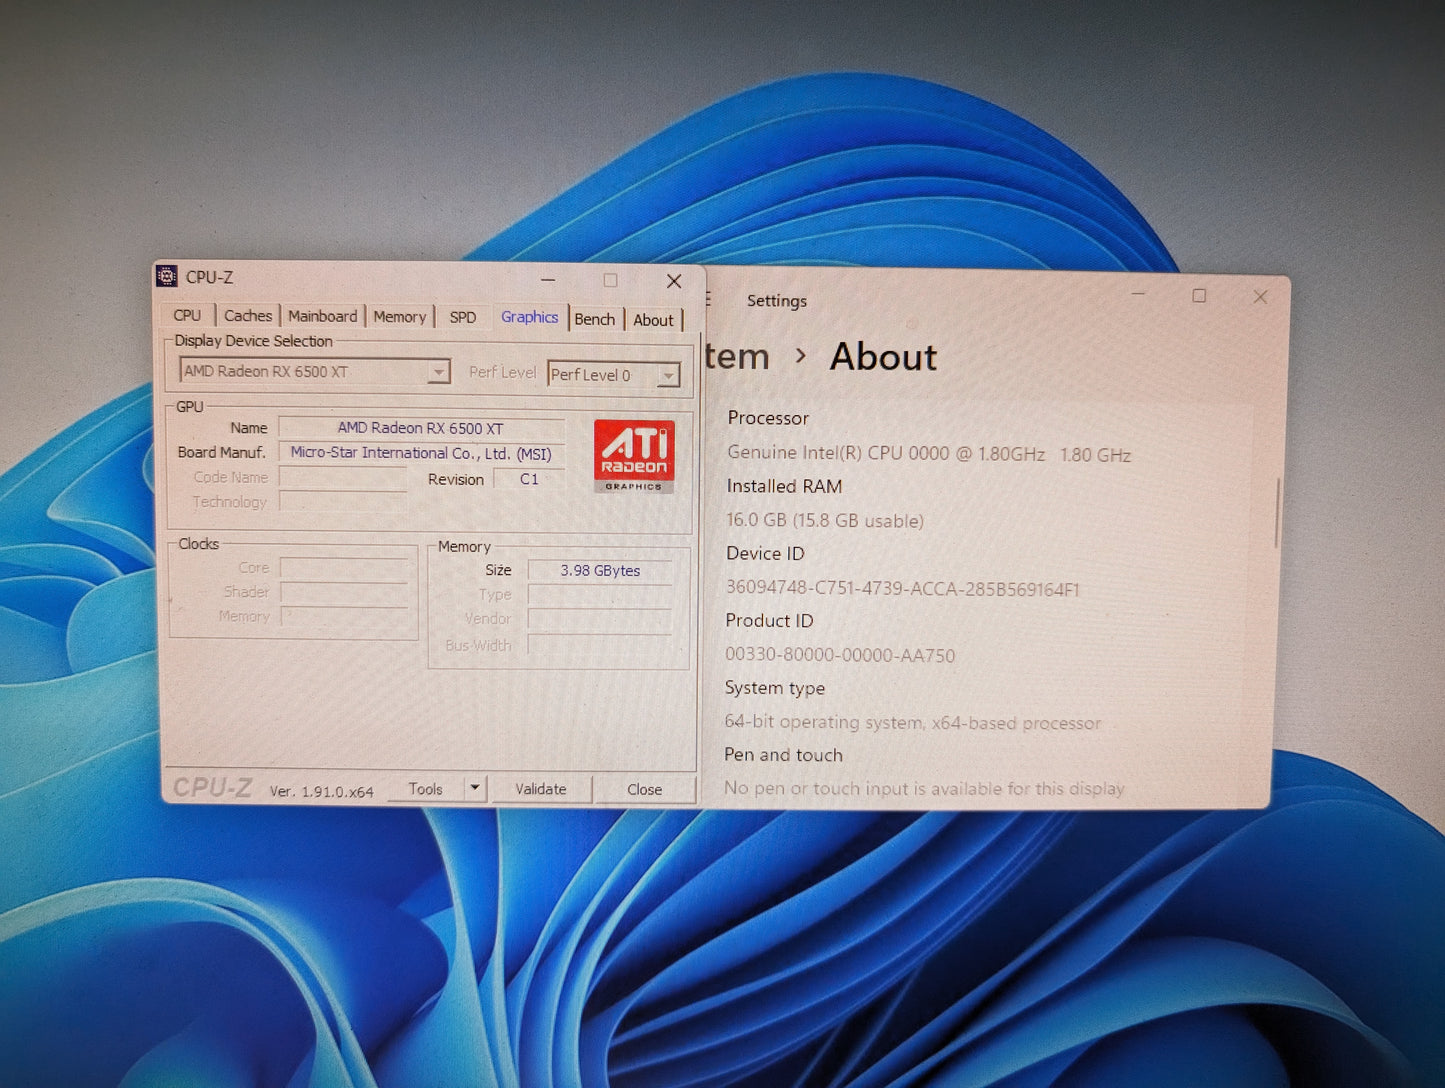The width and height of the screenshot is (1445, 1088).
Task: Click the memory Size 3.98 GBytes field
Action: (600, 570)
